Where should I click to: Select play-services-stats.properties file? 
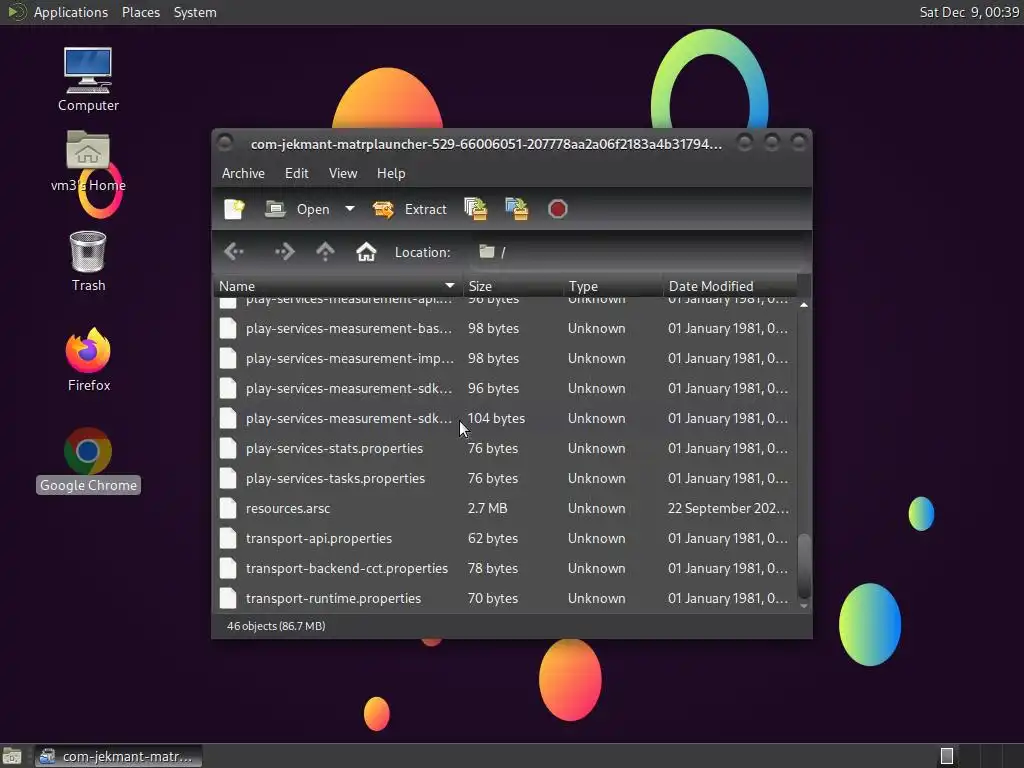(x=504, y=448)
